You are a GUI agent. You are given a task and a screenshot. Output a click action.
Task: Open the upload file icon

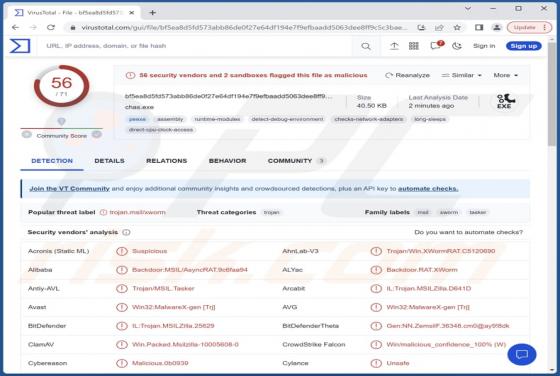coord(394,46)
